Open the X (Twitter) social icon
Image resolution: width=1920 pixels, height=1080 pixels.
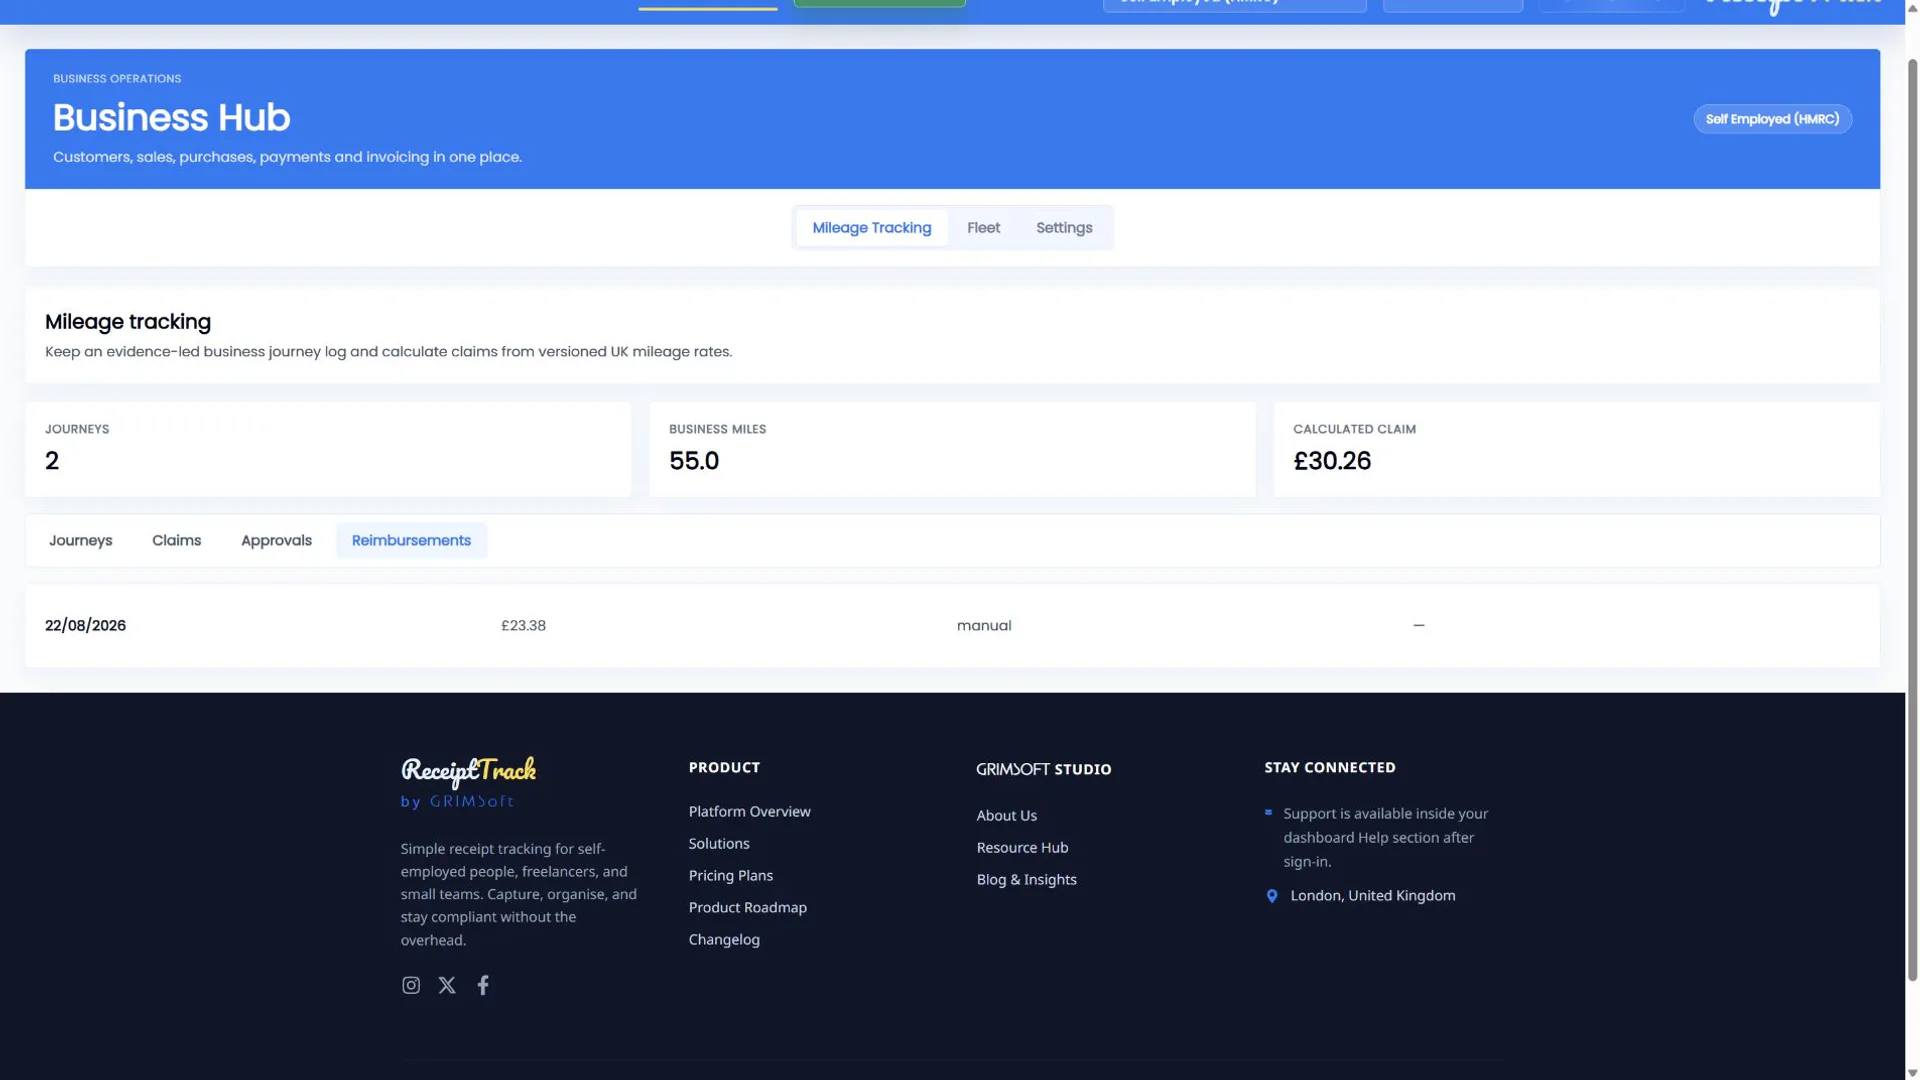pyautogui.click(x=447, y=985)
